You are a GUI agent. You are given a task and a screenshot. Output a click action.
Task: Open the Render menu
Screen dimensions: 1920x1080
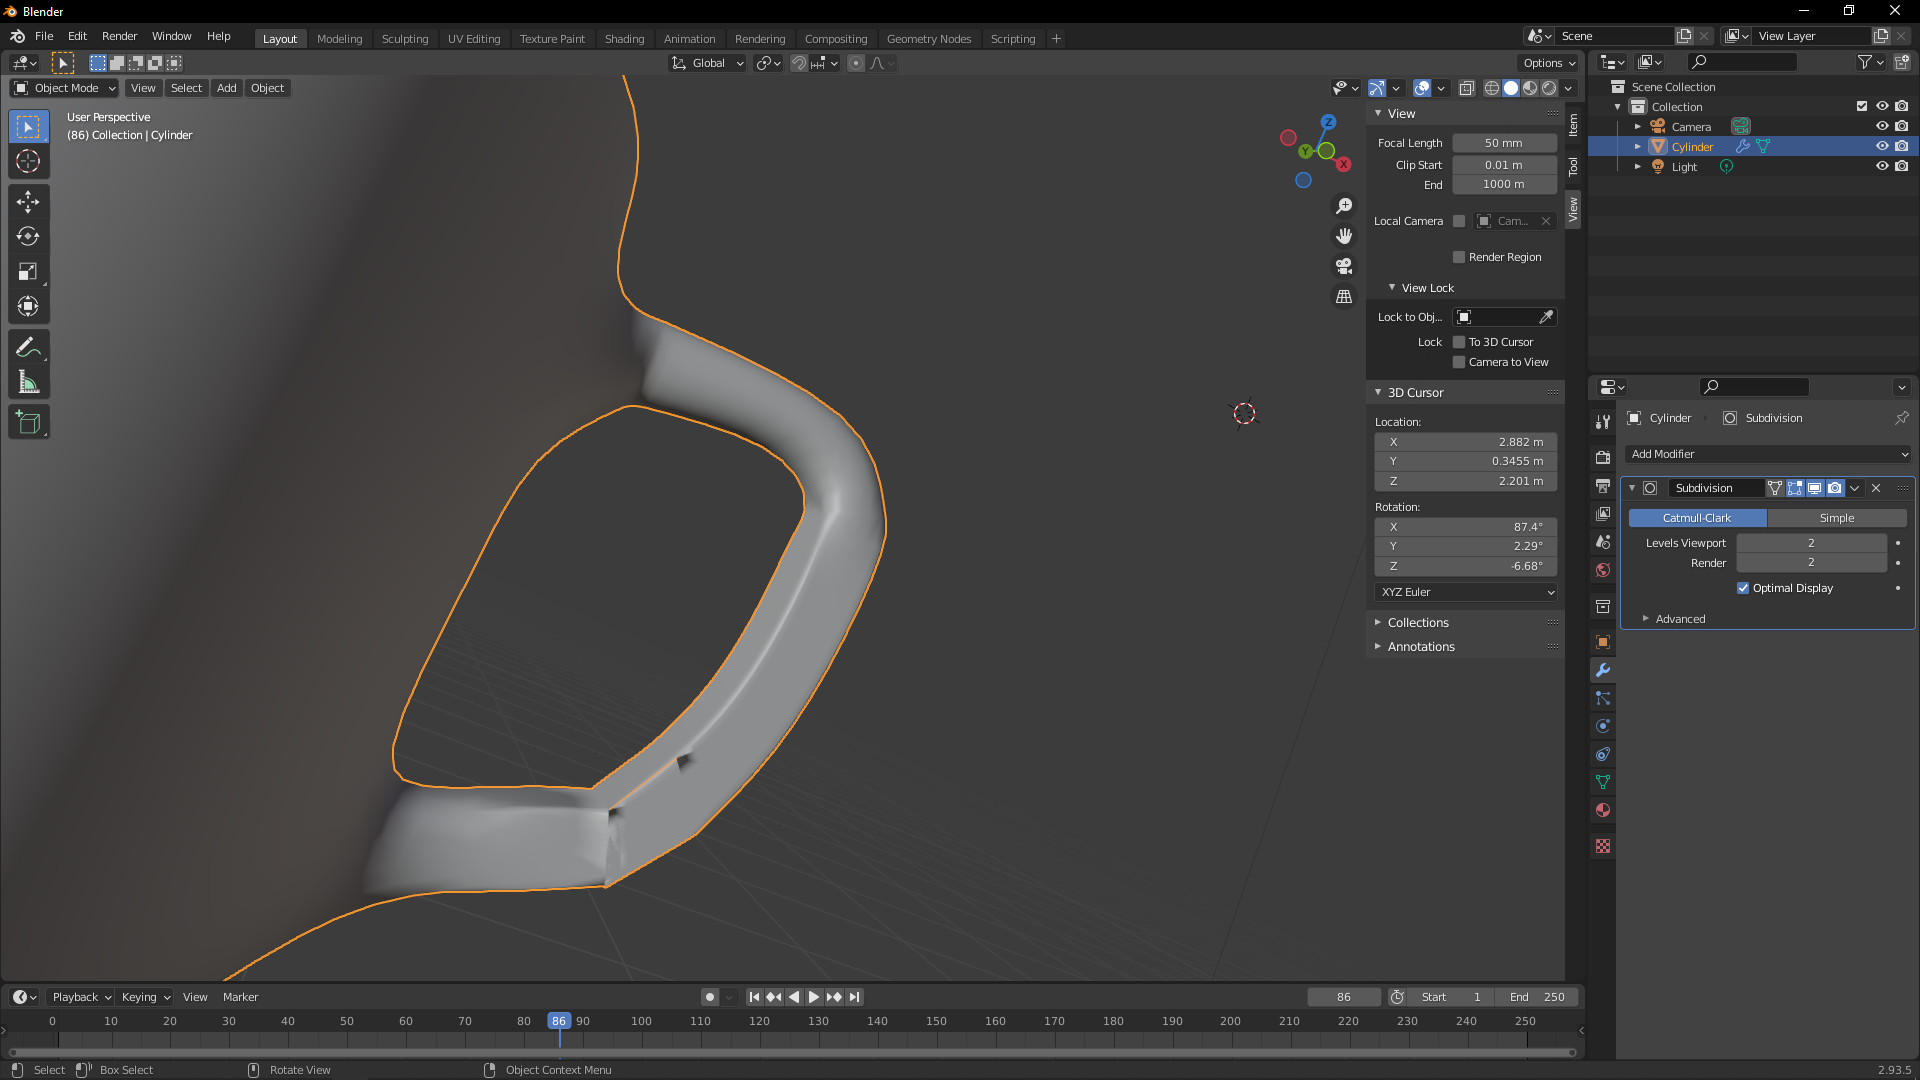119,36
